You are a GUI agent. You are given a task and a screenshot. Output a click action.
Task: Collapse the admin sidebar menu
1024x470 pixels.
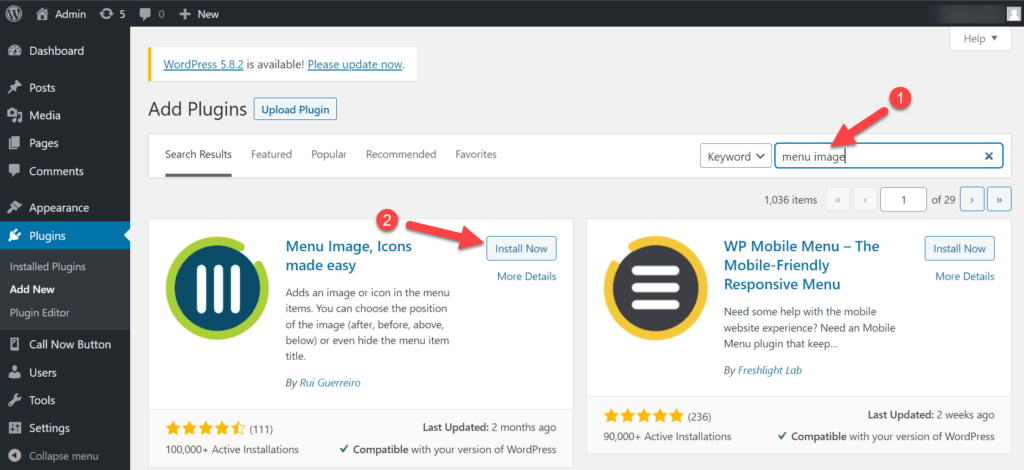[x=65, y=456]
